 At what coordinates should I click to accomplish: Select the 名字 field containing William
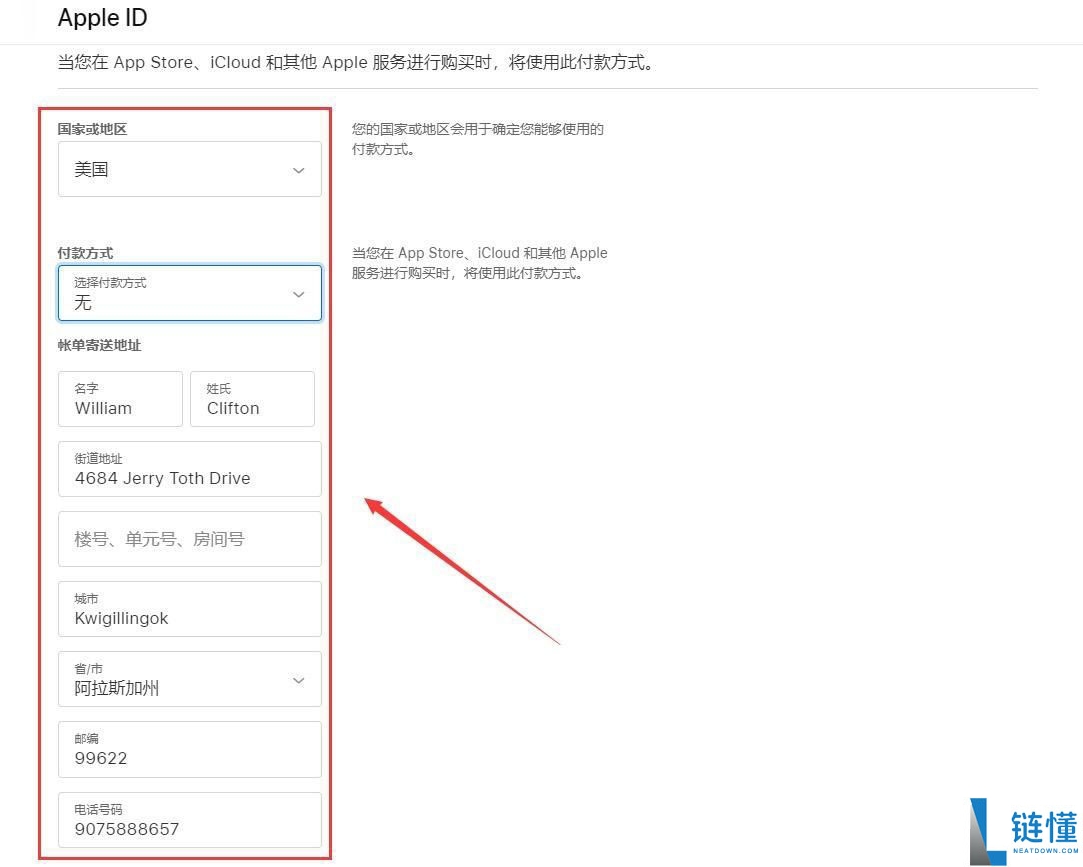[120, 399]
